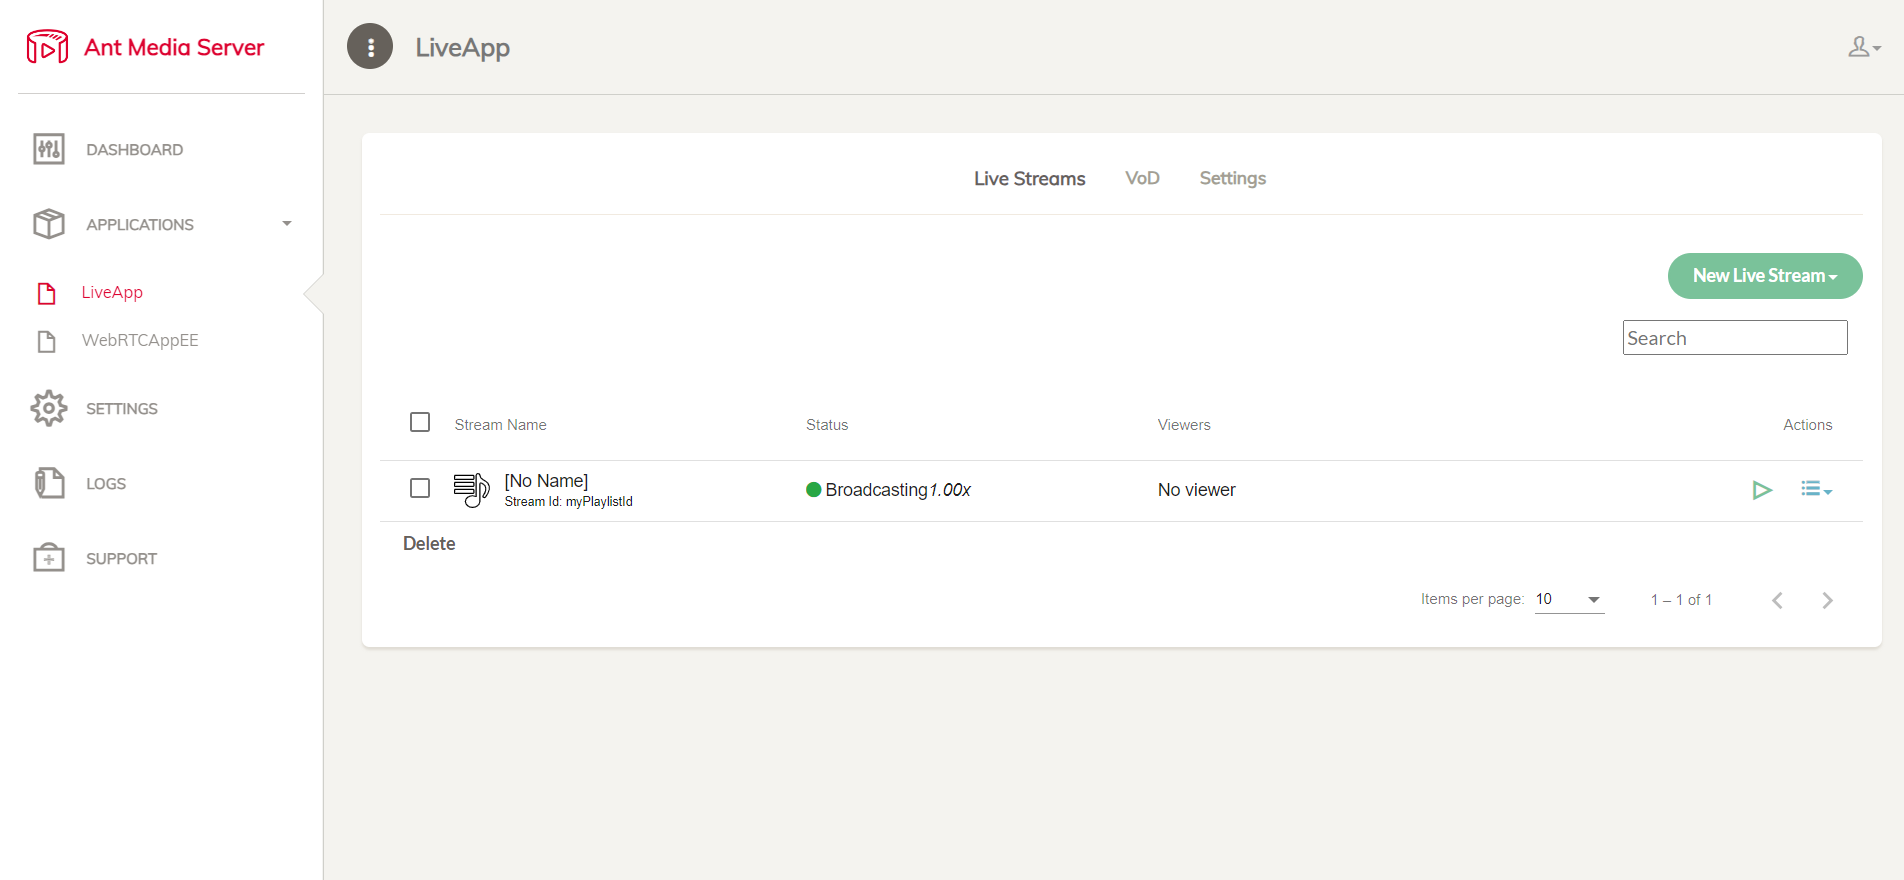Screen dimensions: 1904x880
Task: Click the Support kit icon
Action: click(49, 557)
